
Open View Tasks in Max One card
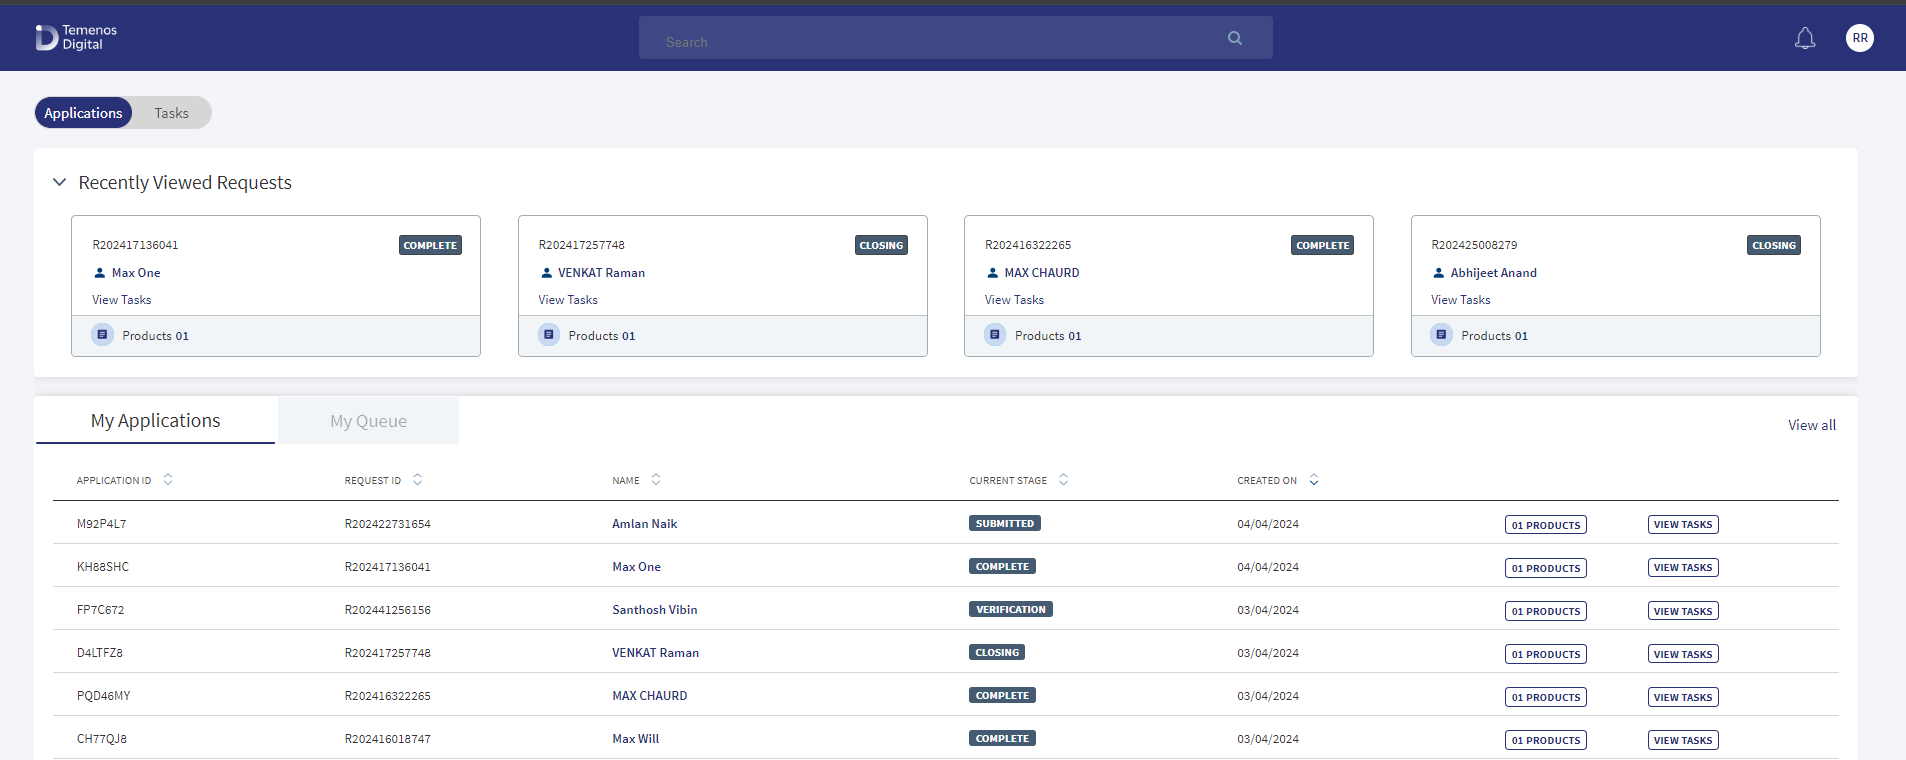[122, 300]
